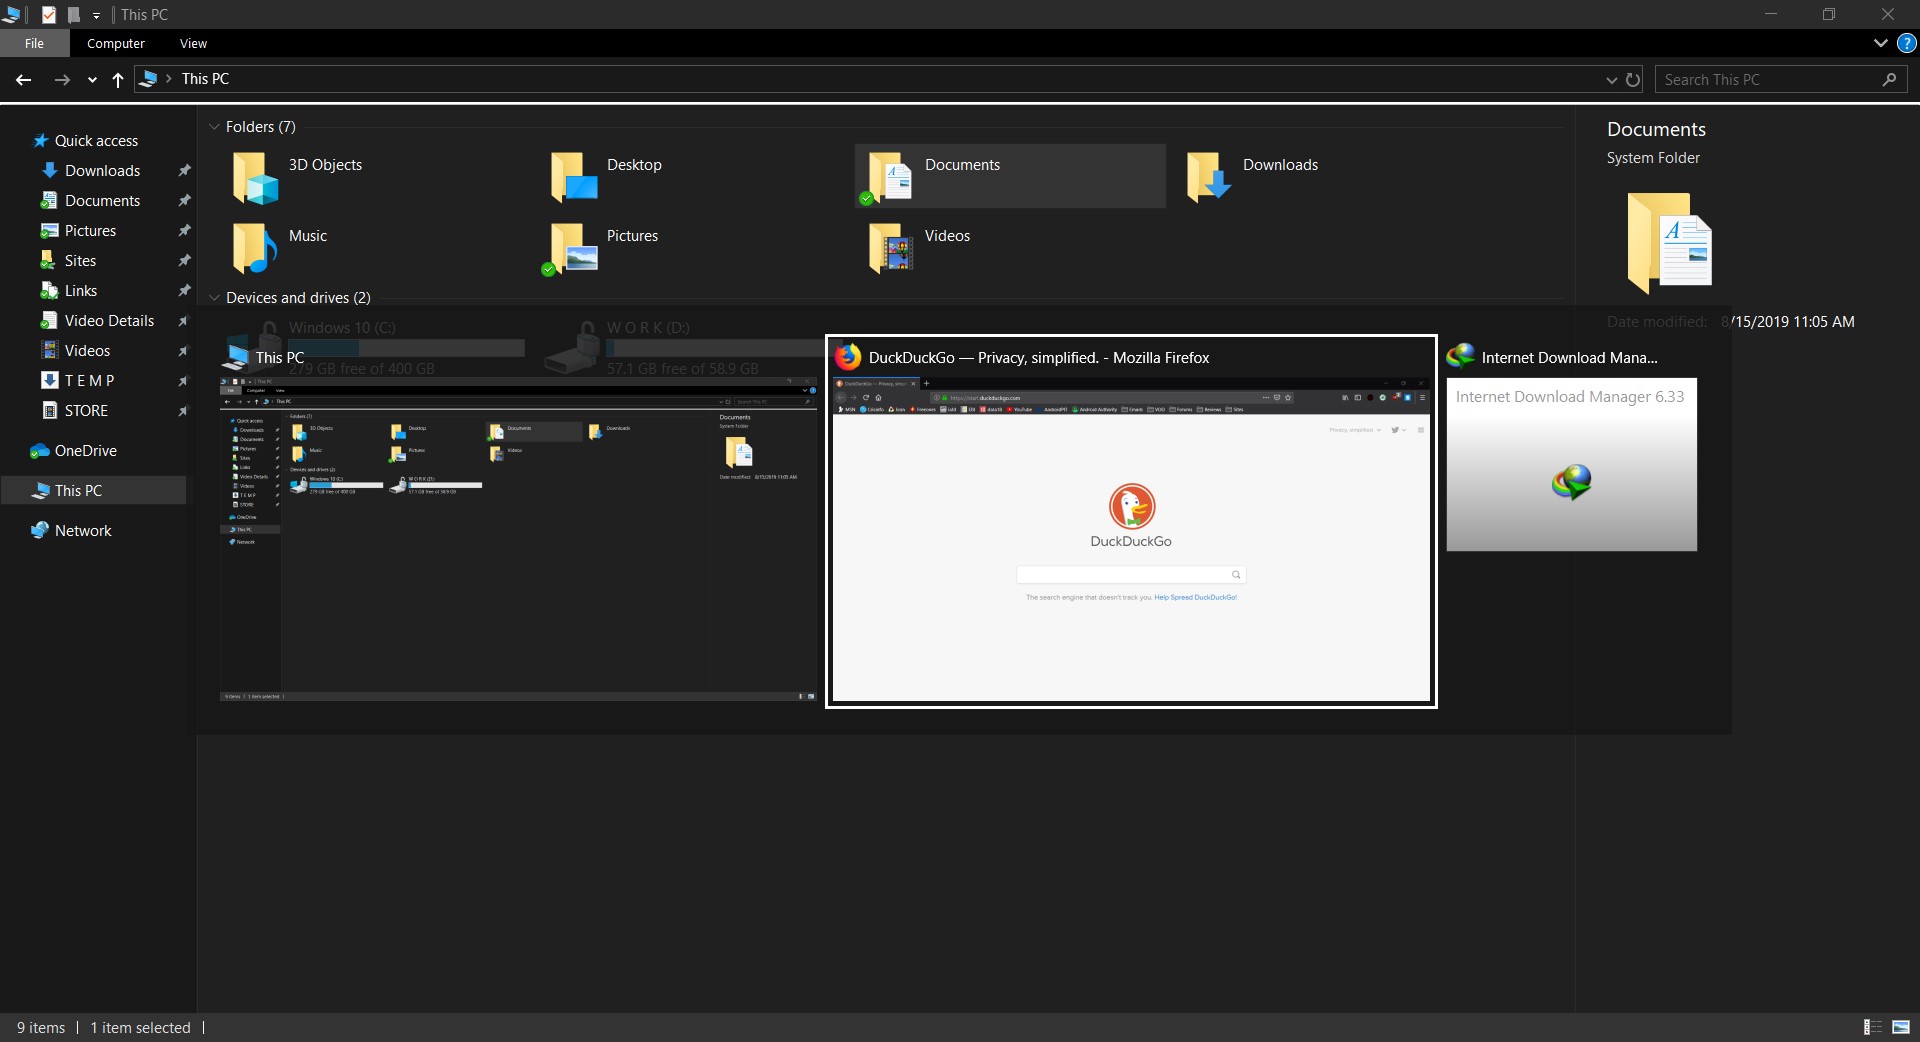The height and width of the screenshot is (1042, 1920).
Task: Open Links in Quick access list
Action: click(x=80, y=291)
